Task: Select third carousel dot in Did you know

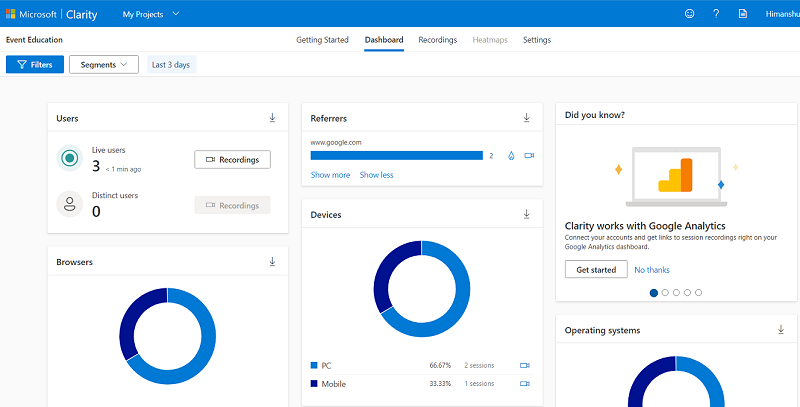Action: (x=676, y=293)
